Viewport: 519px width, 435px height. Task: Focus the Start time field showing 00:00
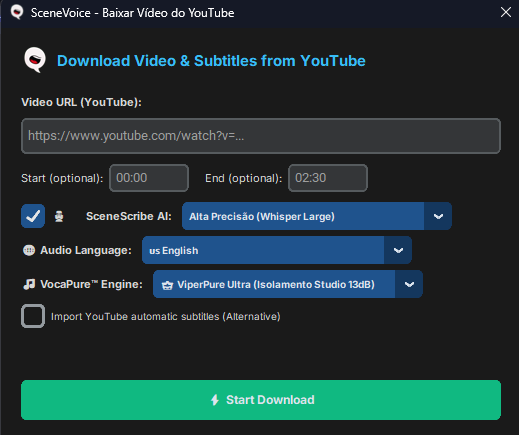[149, 178]
